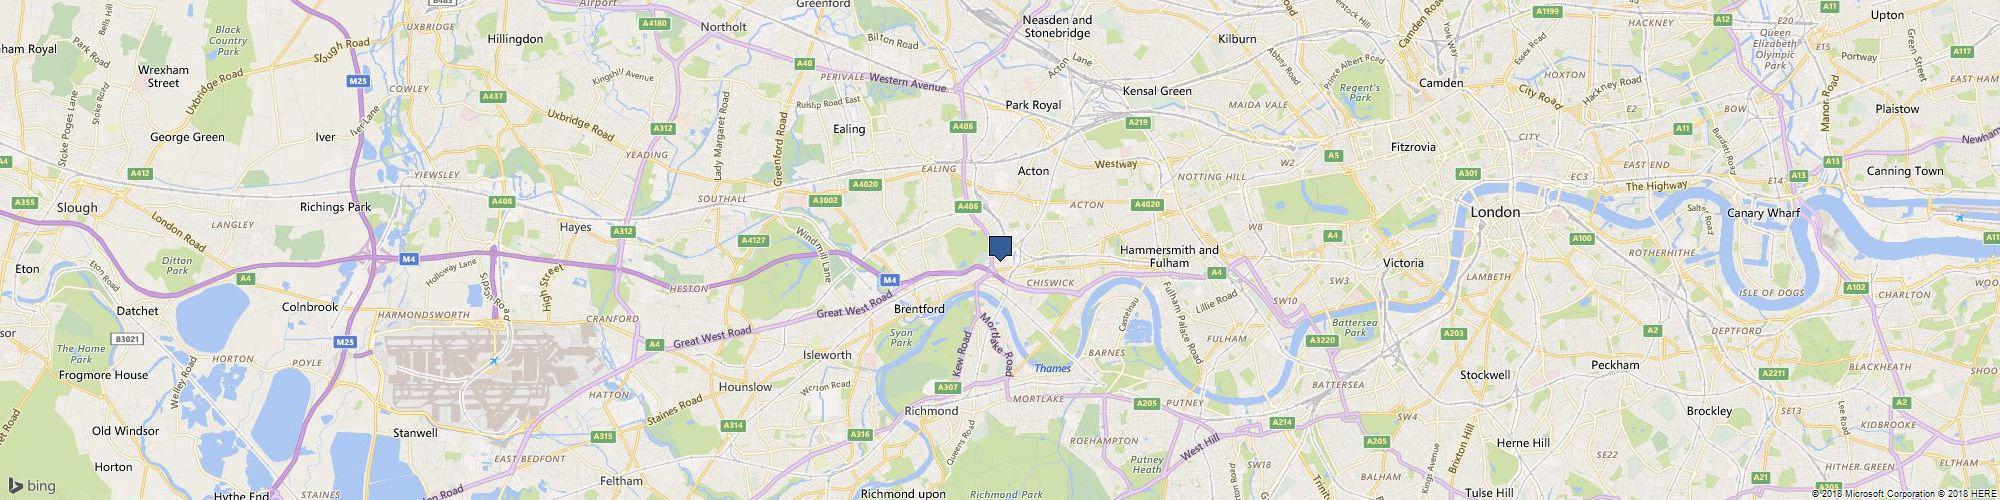Click the Richmond place label
The image size is (2000, 500).
(930, 411)
